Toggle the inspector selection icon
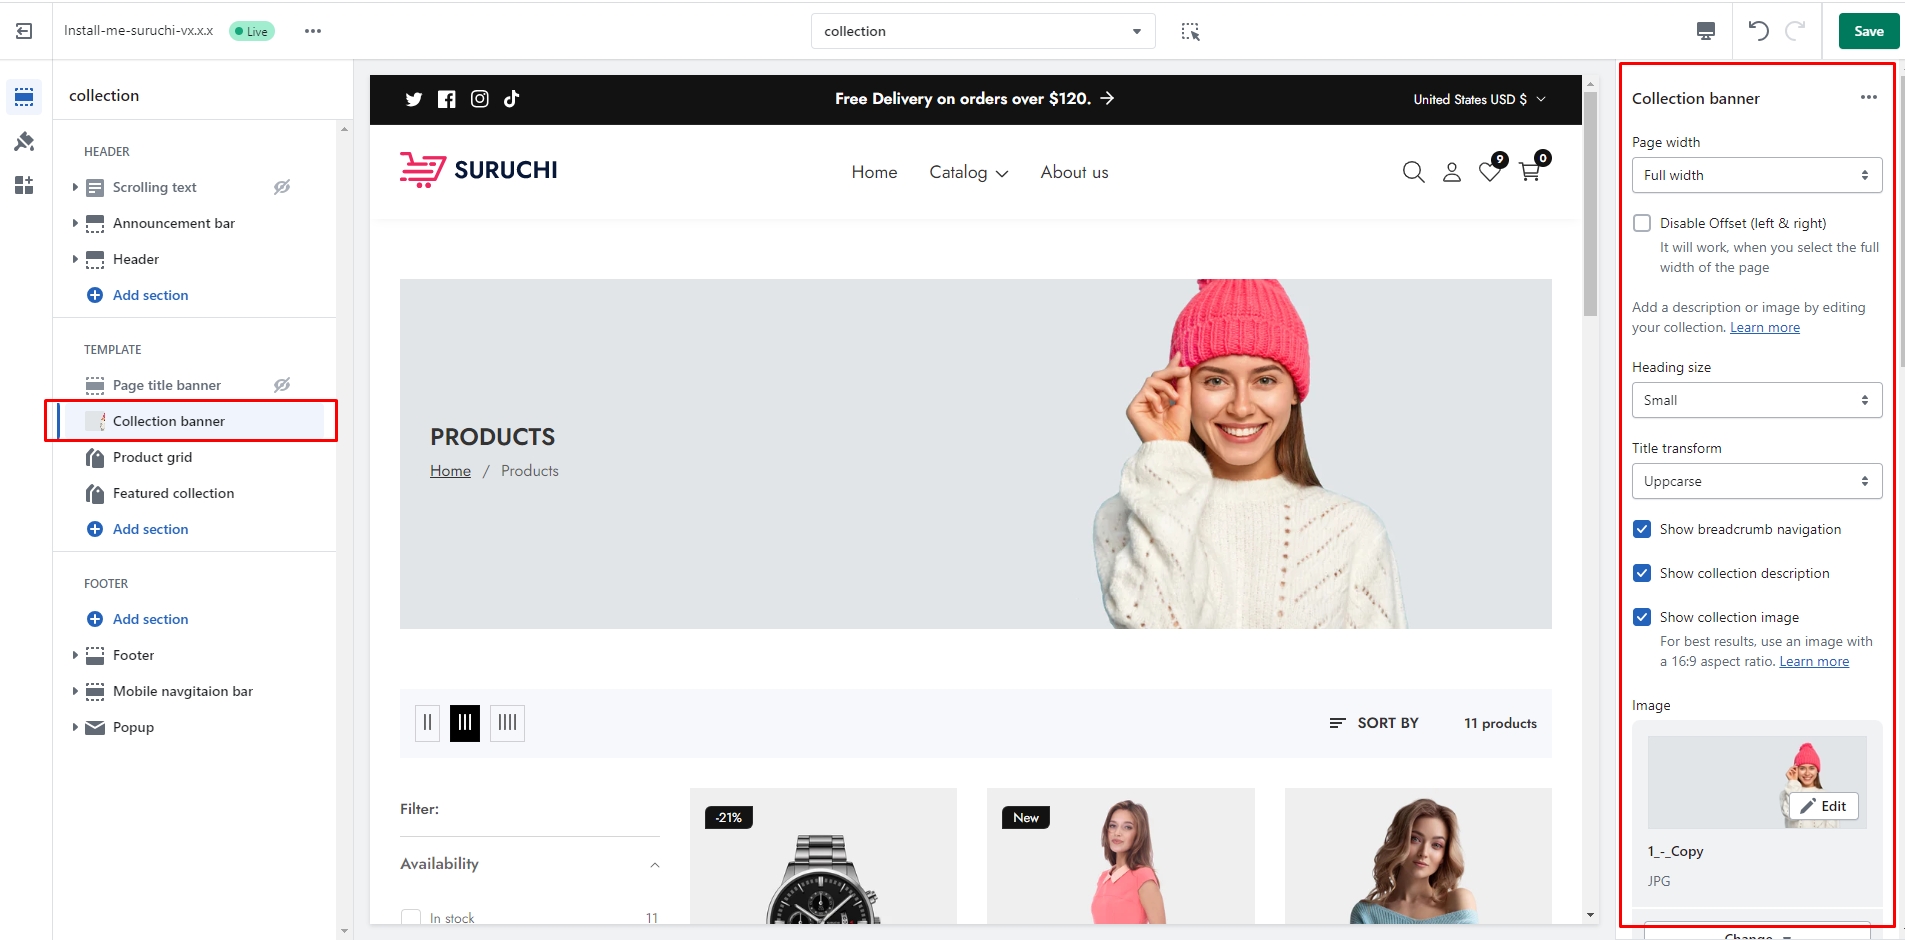 pos(1190,31)
